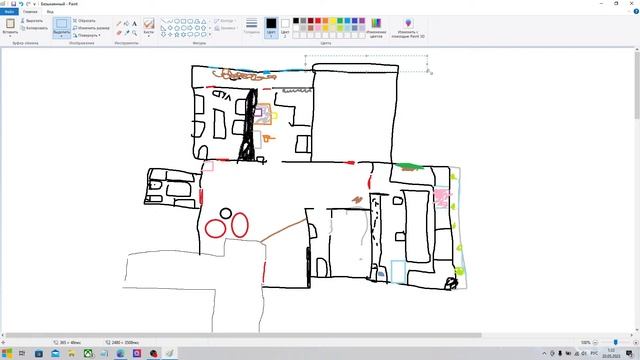Pick the yellow color swatch

pyautogui.click(x=333, y=21)
